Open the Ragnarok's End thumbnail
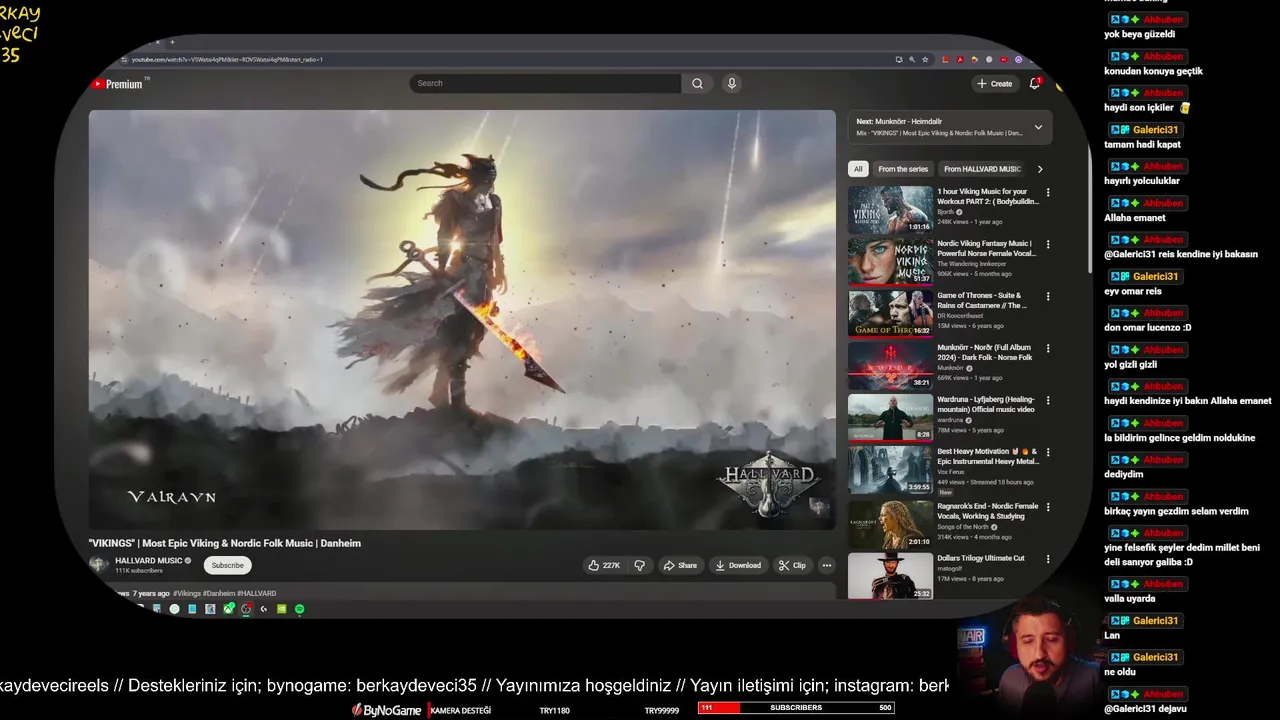The height and width of the screenshot is (720, 1280). point(890,525)
